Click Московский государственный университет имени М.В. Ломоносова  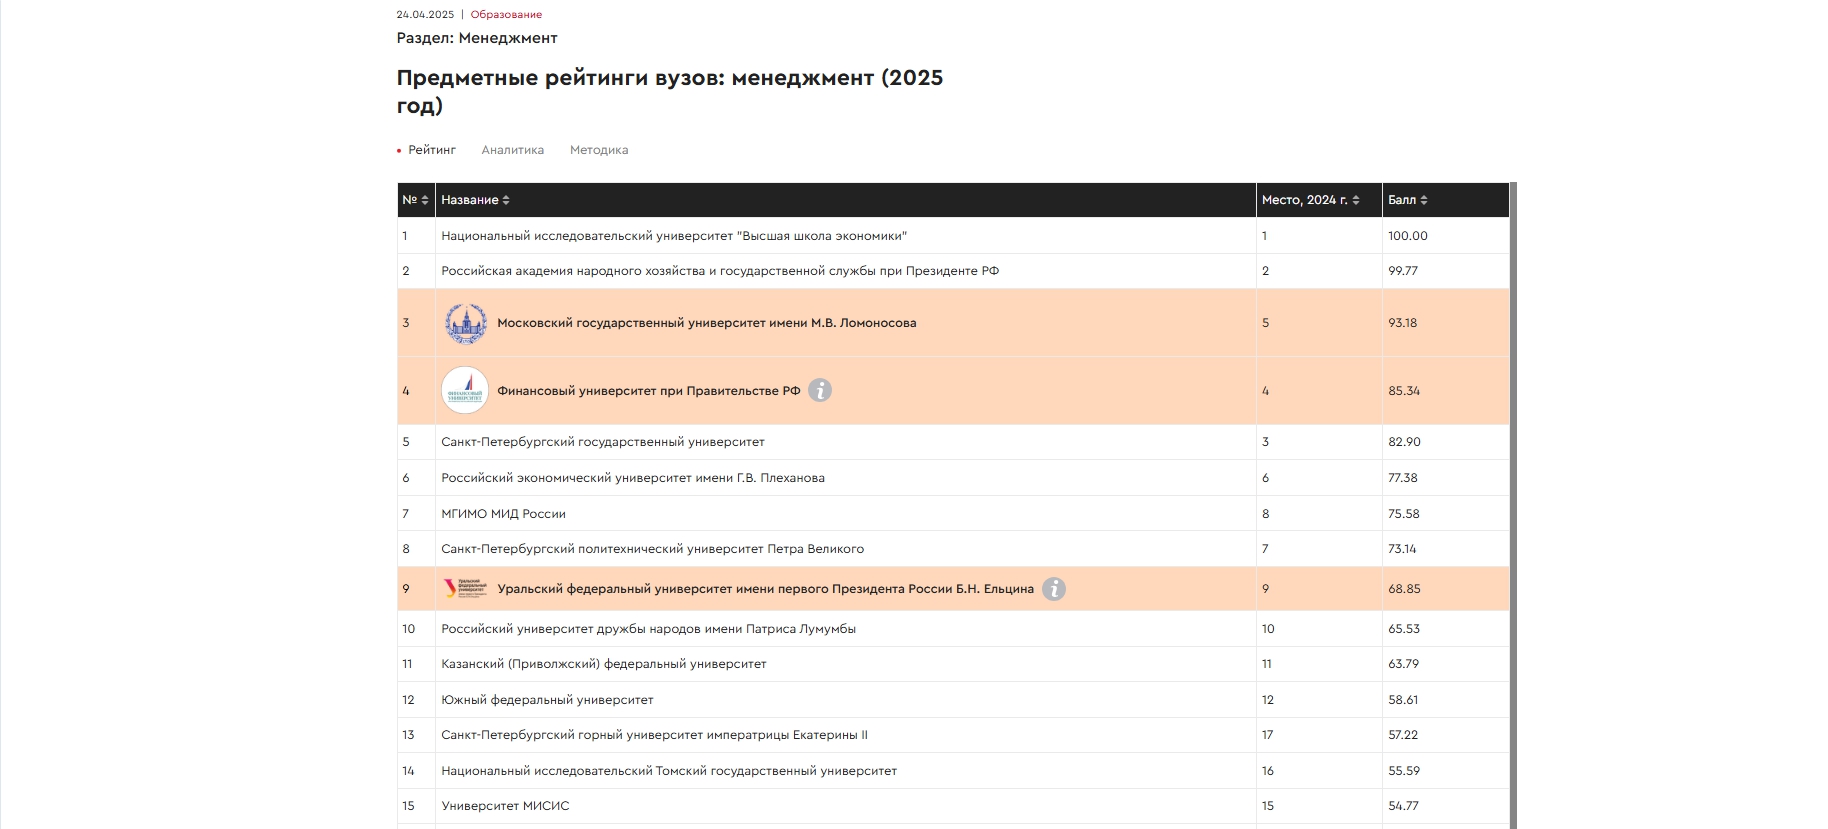707,323
